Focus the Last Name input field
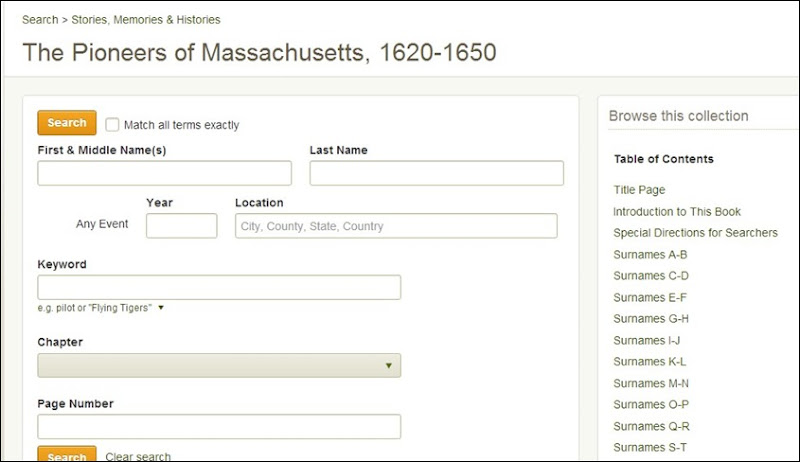The image size is (800, 462). pyautogui.click(x=437, y=173)
